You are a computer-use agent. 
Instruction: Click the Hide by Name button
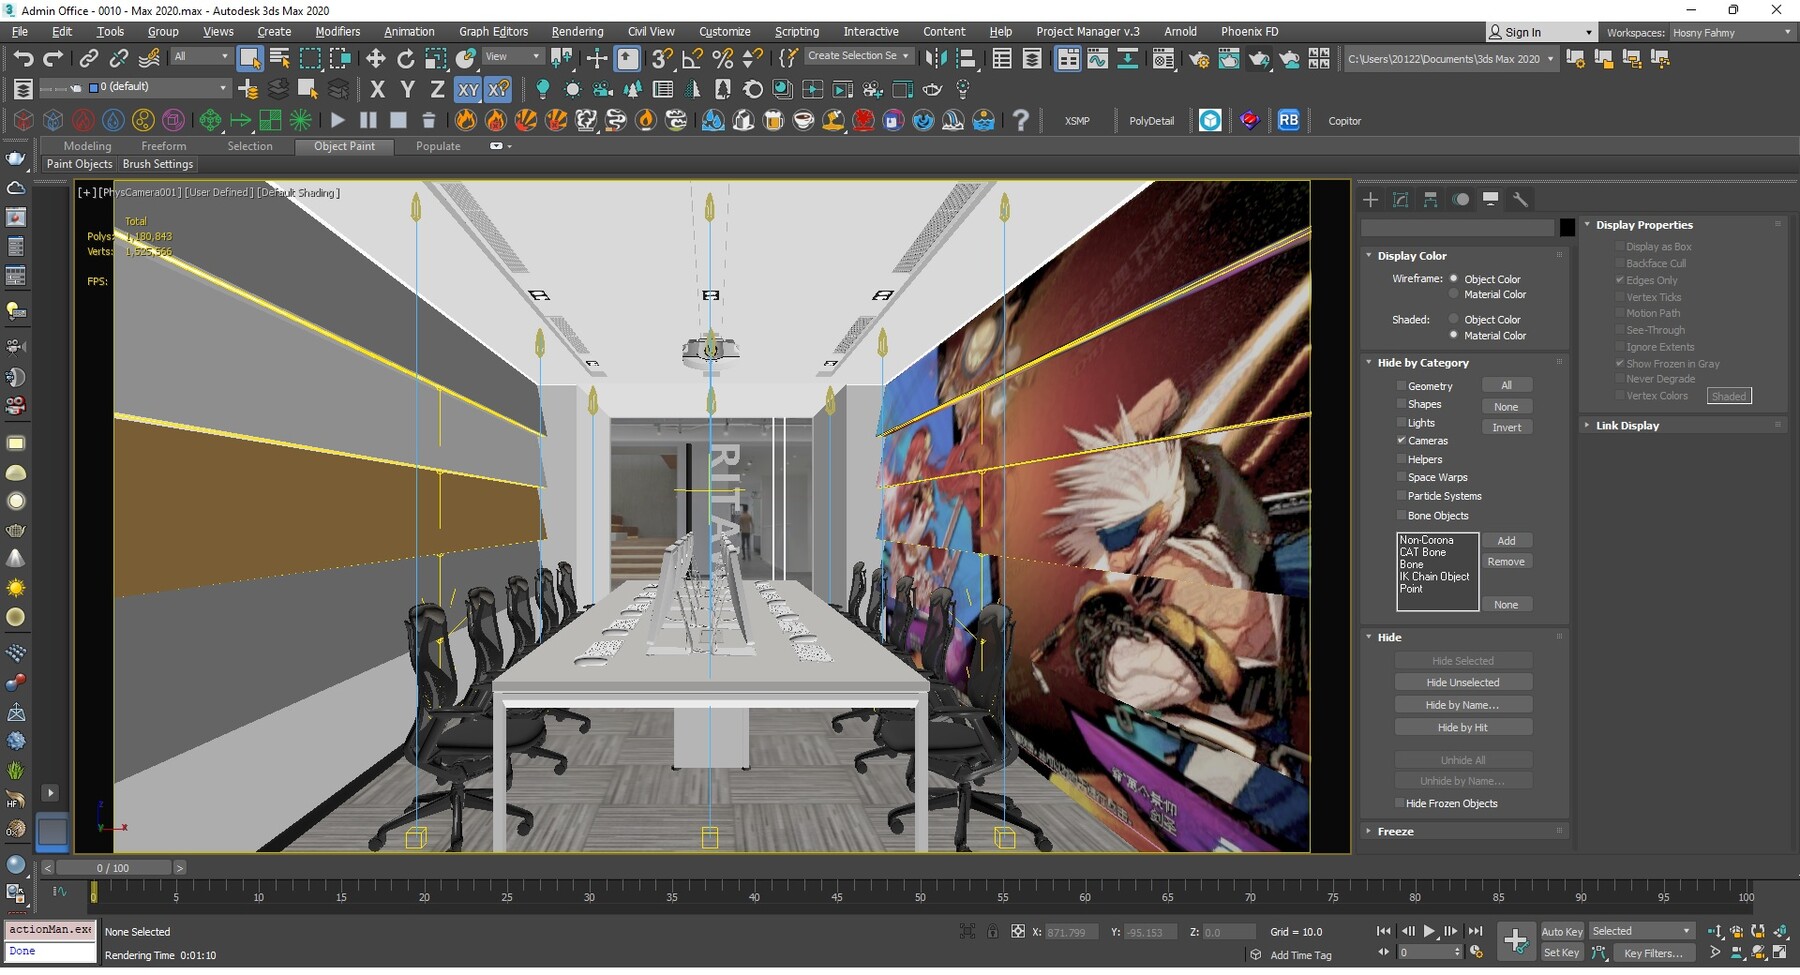1463,704
